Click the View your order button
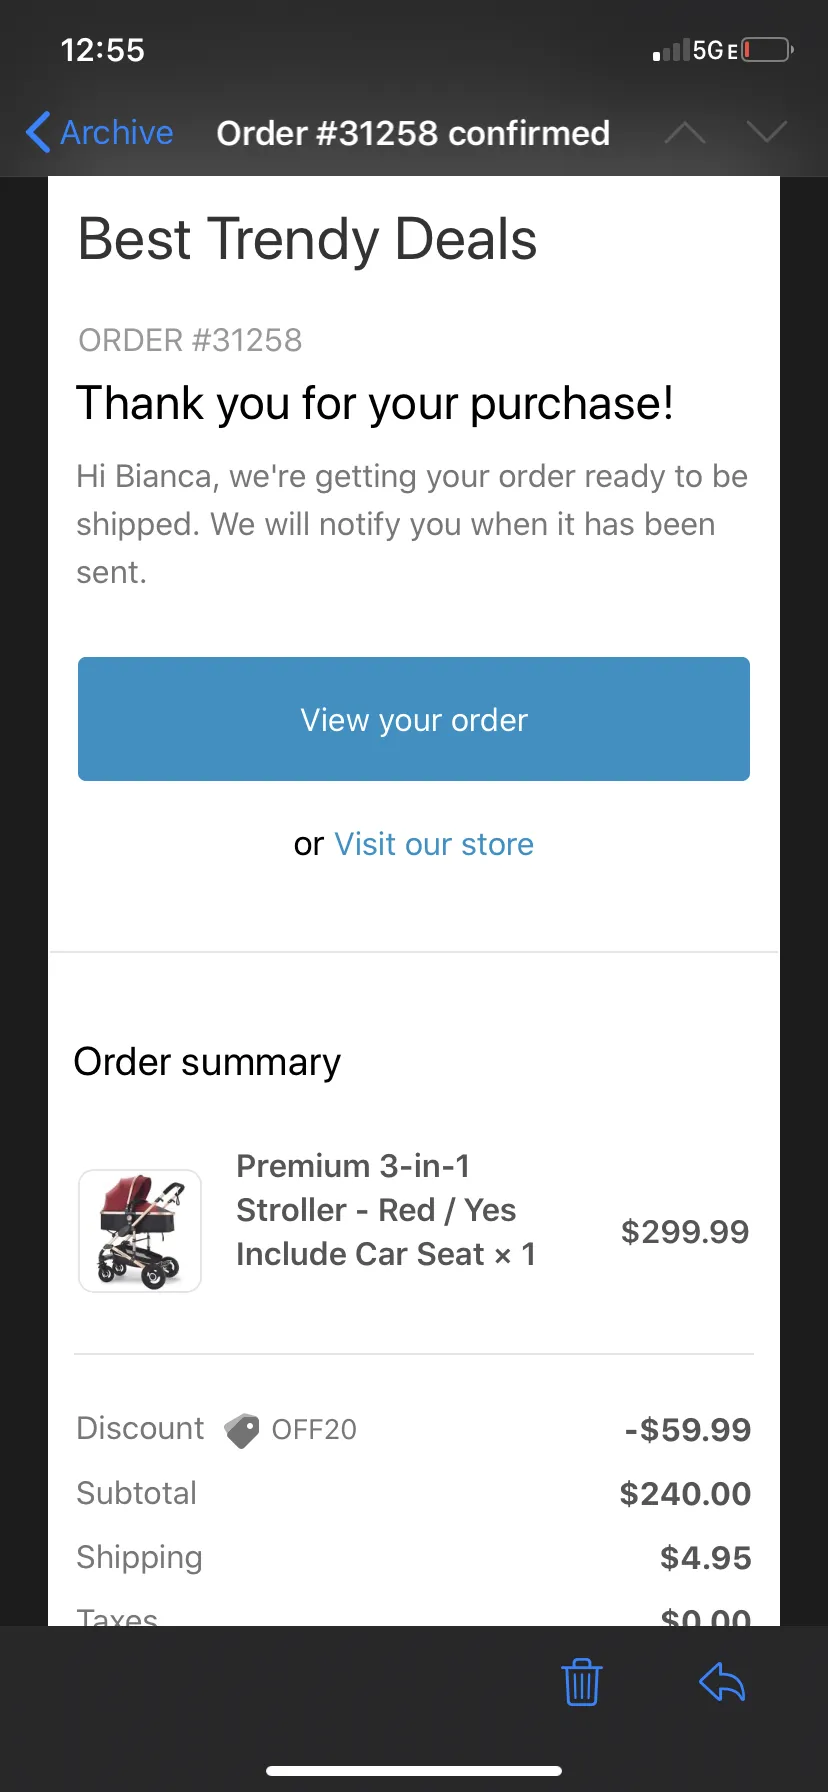 [414, 719]
